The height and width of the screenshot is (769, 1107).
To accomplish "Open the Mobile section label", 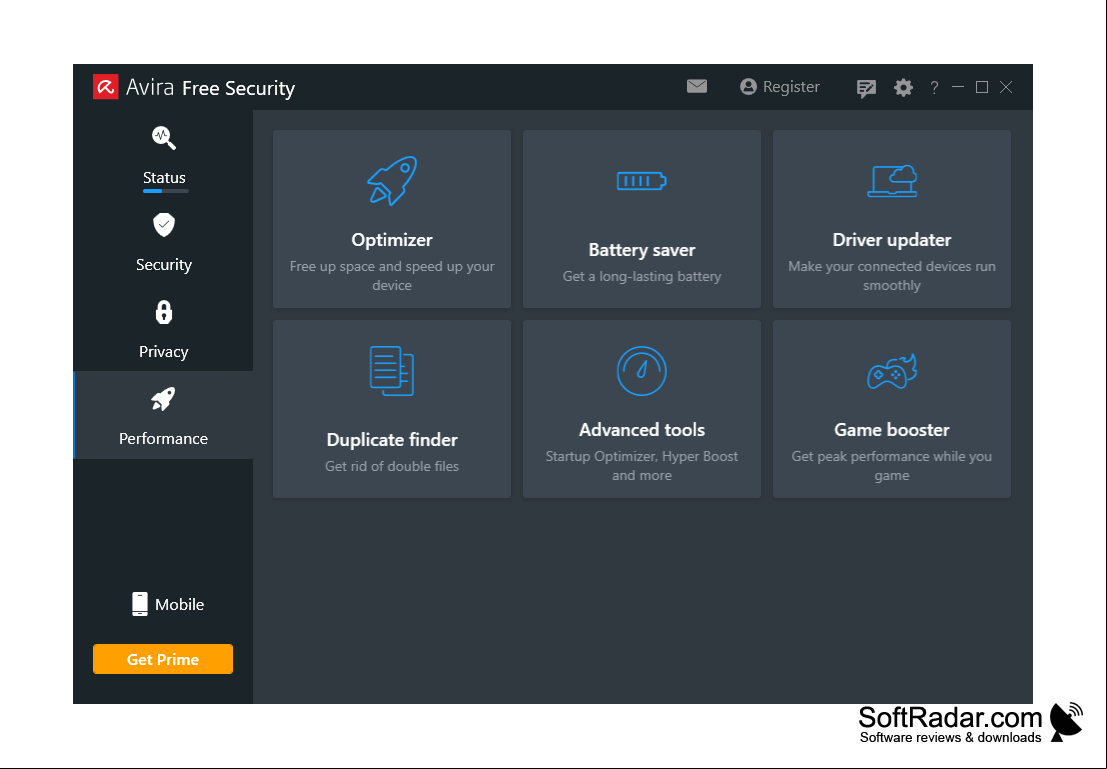I will (179, 604).
